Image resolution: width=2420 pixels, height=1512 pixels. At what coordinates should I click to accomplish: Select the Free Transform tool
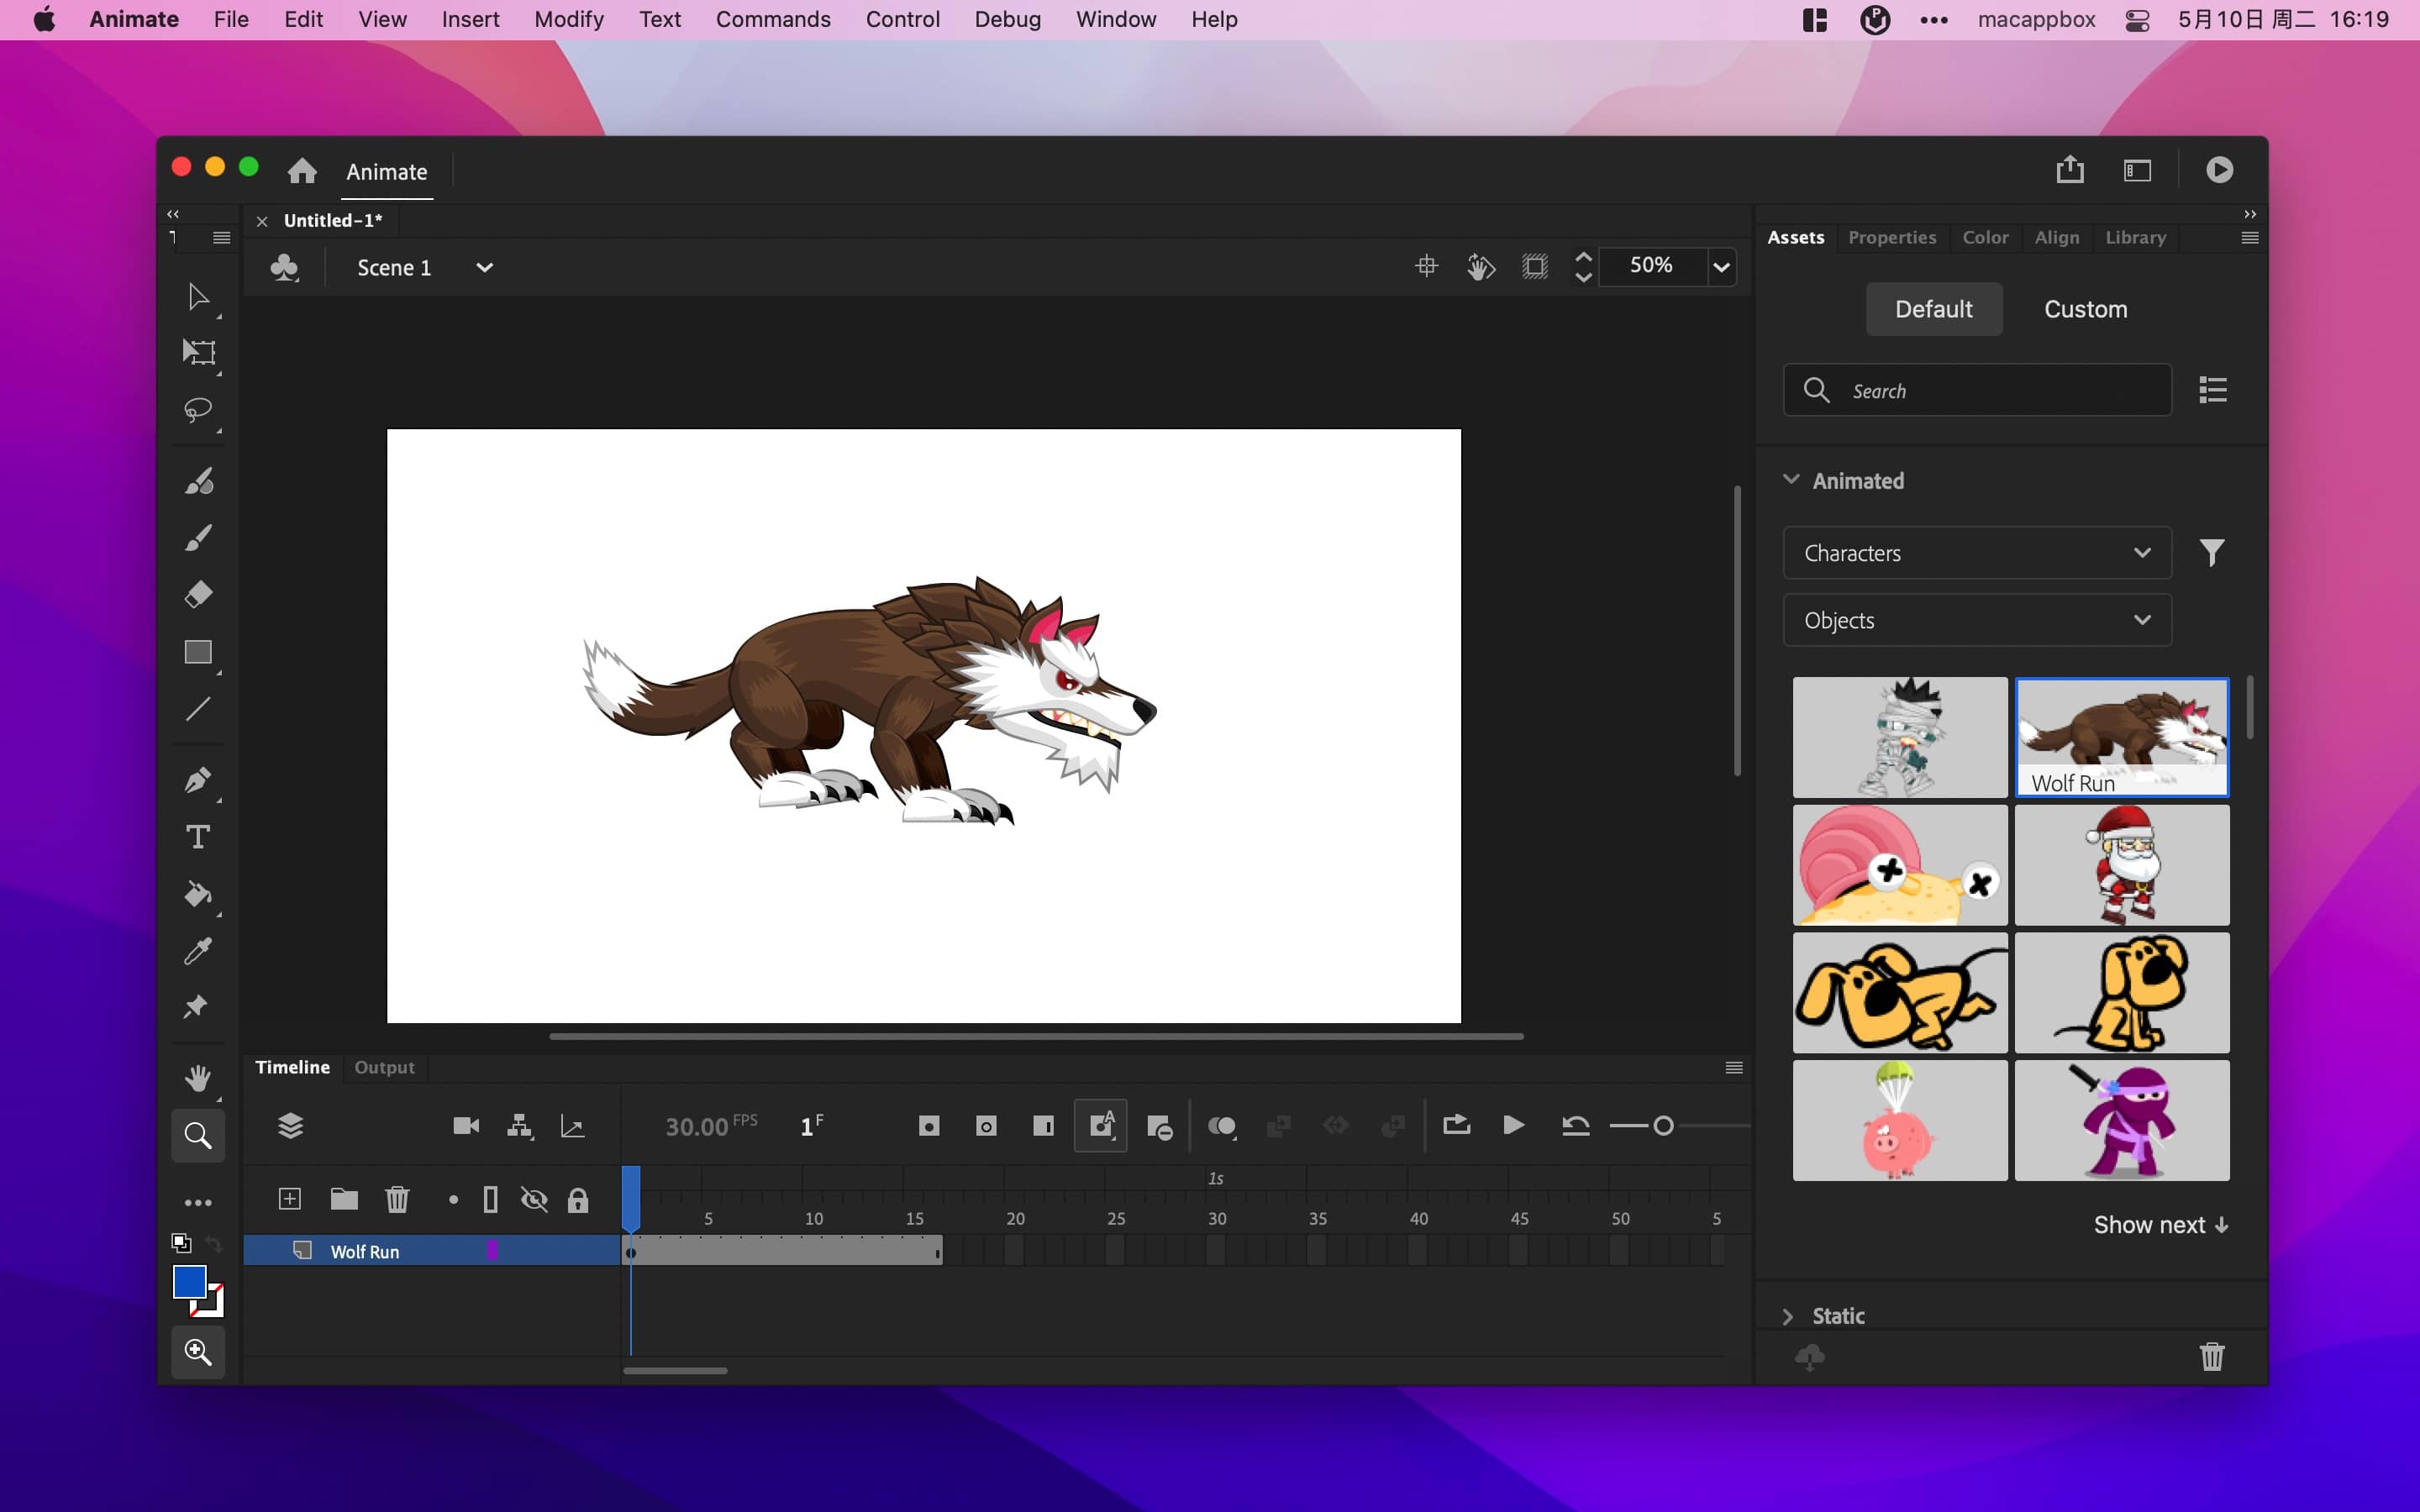click(198, 352)
